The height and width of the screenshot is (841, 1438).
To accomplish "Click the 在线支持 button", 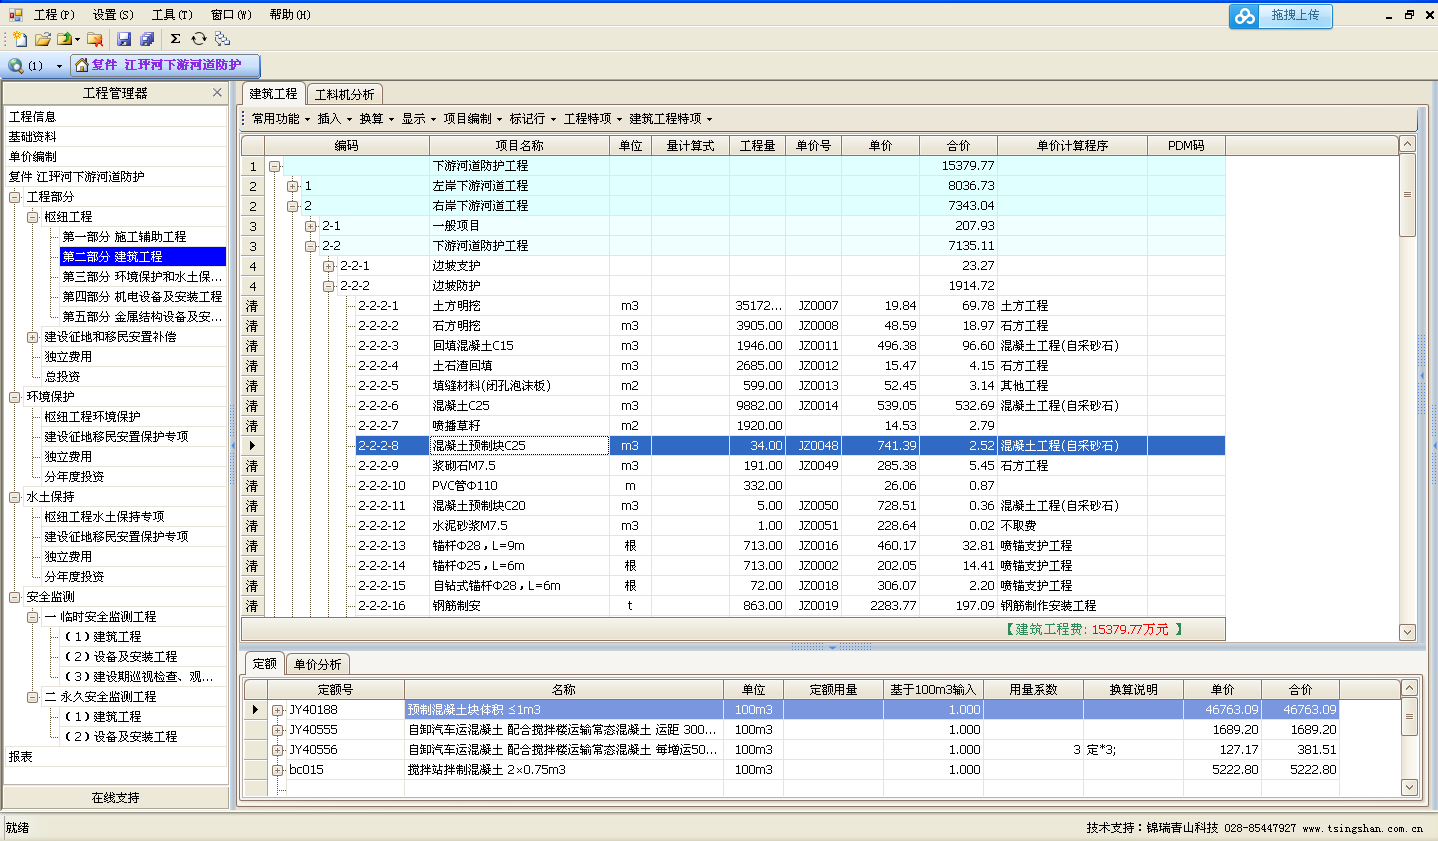I will [x=115, y=798].
